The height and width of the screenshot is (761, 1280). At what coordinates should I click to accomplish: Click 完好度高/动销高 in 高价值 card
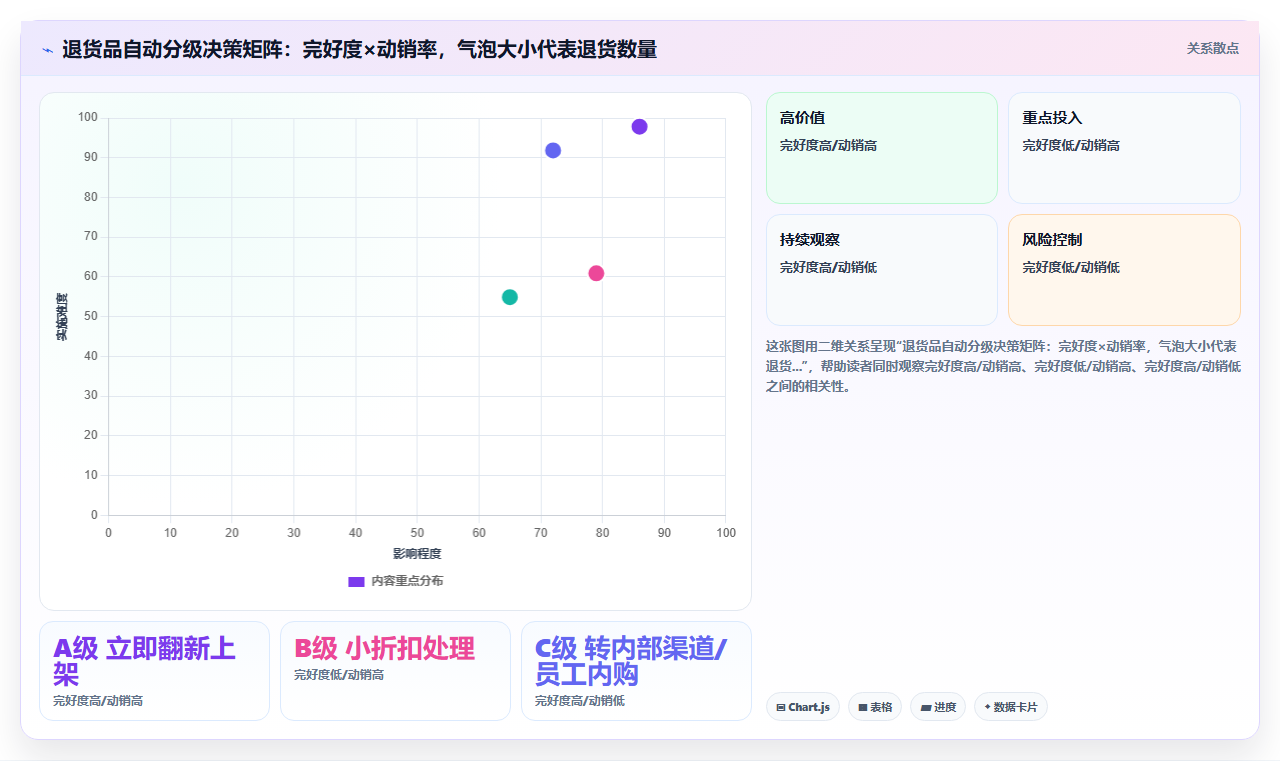click(829, 145)
